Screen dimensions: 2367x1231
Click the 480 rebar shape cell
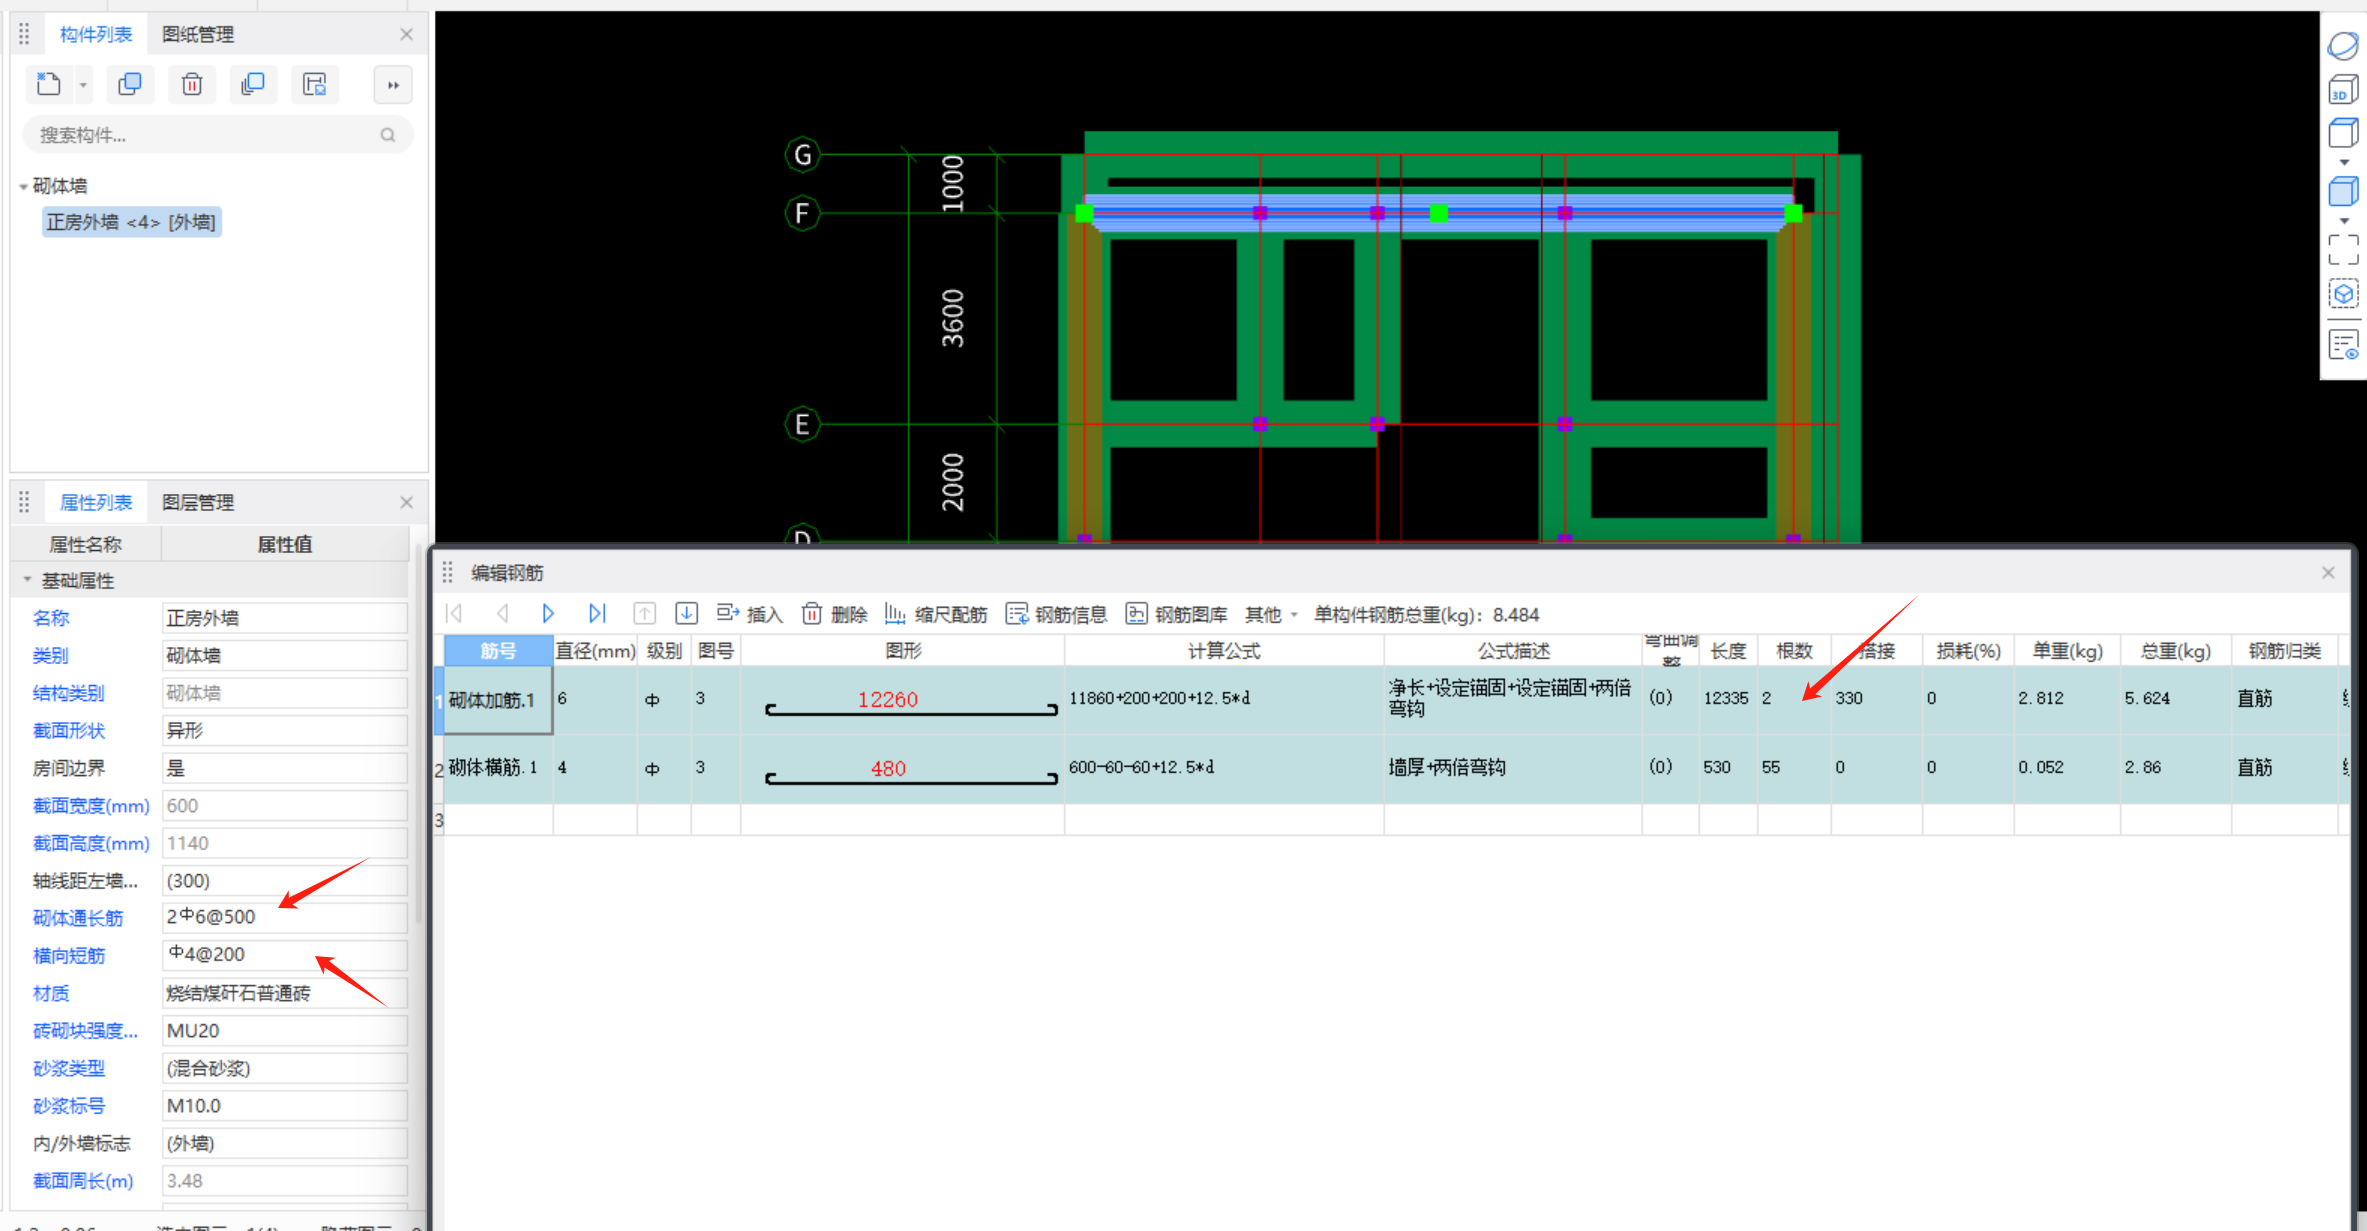click(x=903, y=768)
